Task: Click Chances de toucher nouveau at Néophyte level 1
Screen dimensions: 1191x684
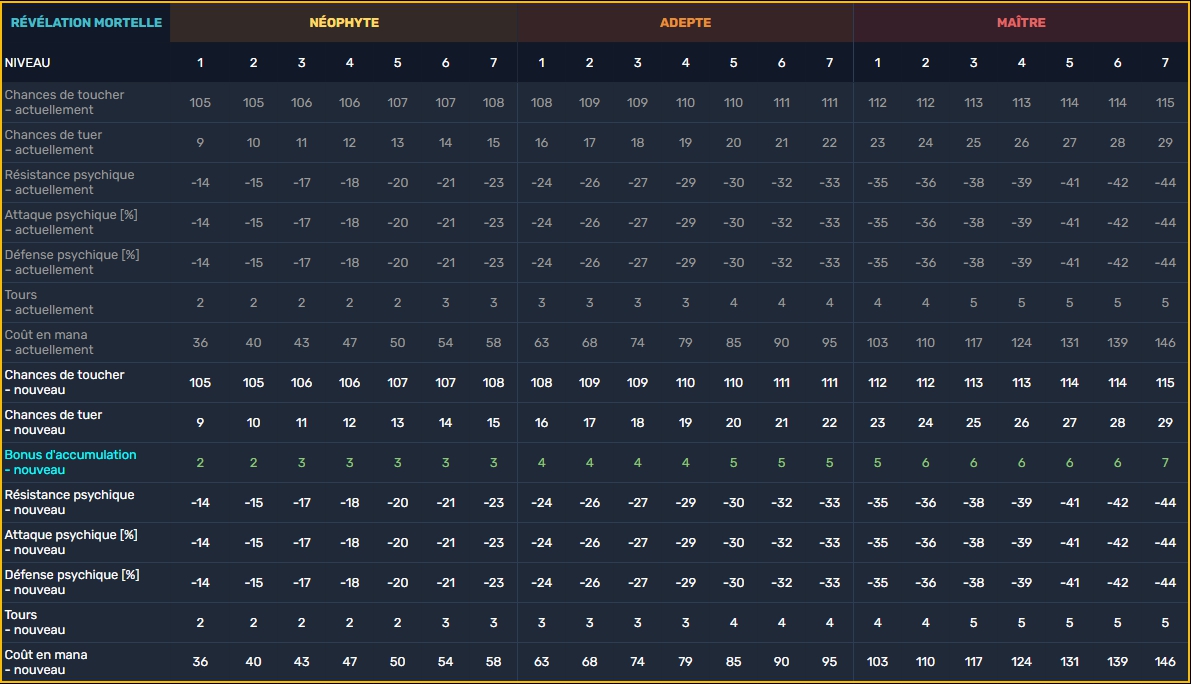Action: coord(201,383)
